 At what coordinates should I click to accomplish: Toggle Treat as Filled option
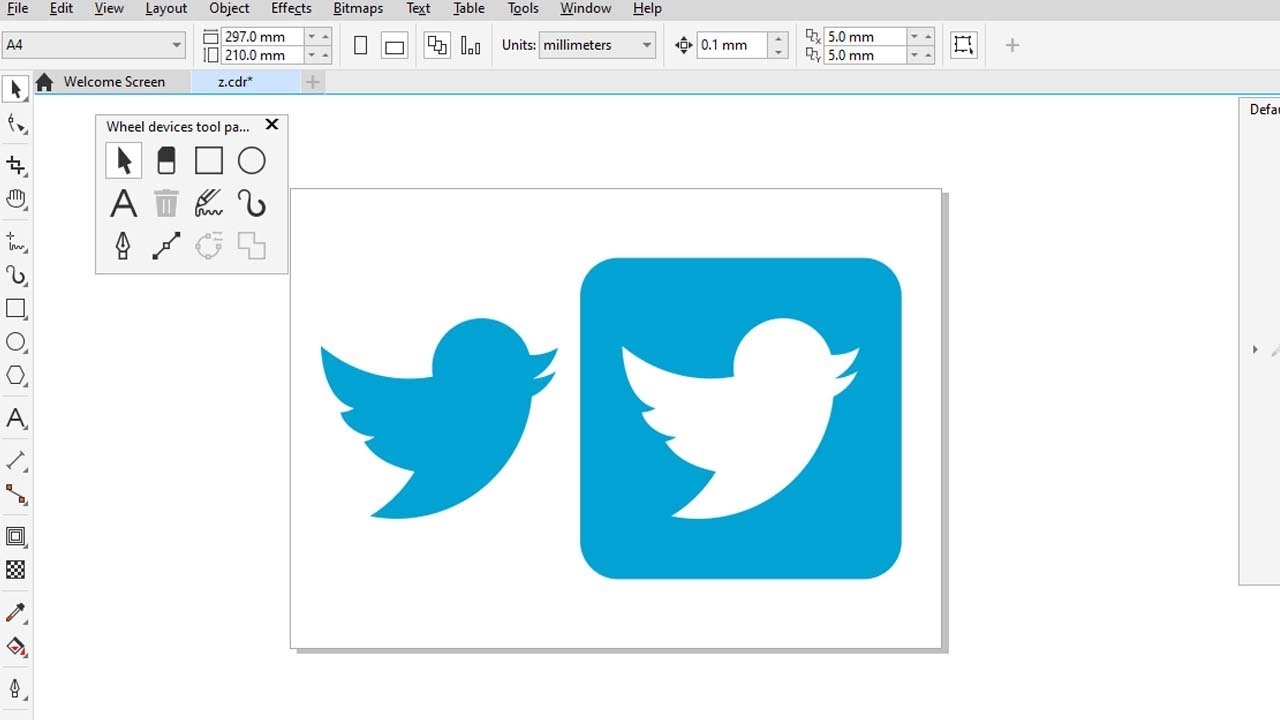tap(963, 45)
